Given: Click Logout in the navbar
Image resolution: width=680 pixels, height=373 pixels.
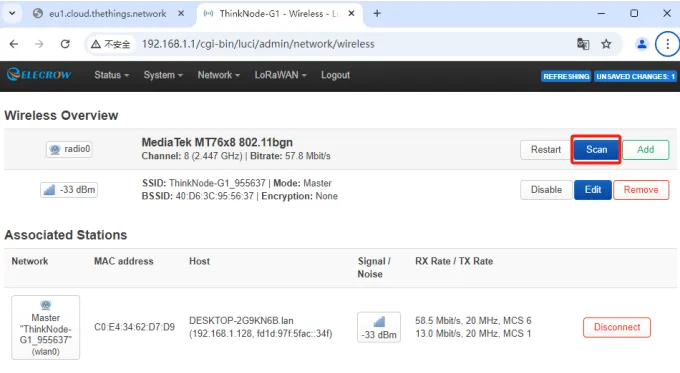Looking at the screenshot, I should 335,75.
